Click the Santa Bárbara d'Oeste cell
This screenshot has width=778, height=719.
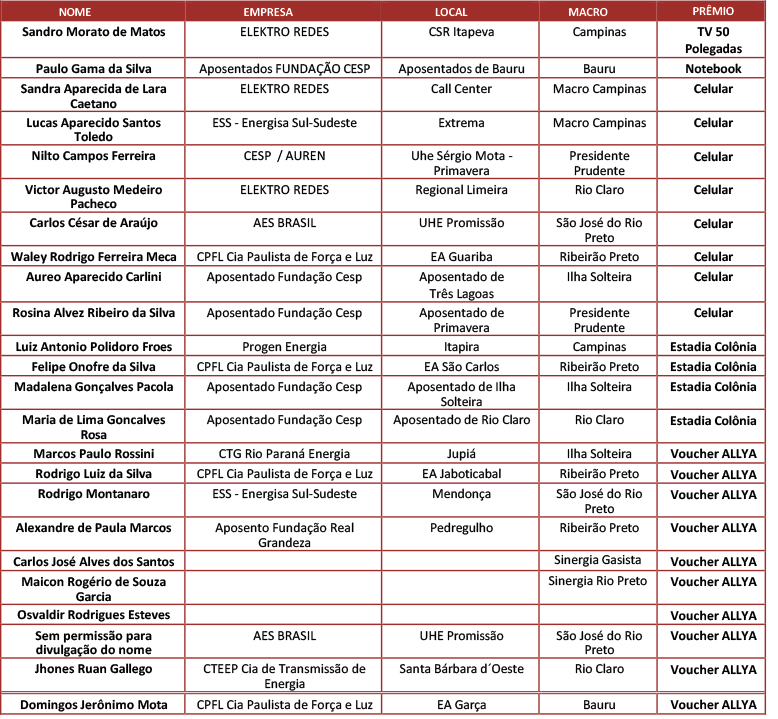[461, 669]
